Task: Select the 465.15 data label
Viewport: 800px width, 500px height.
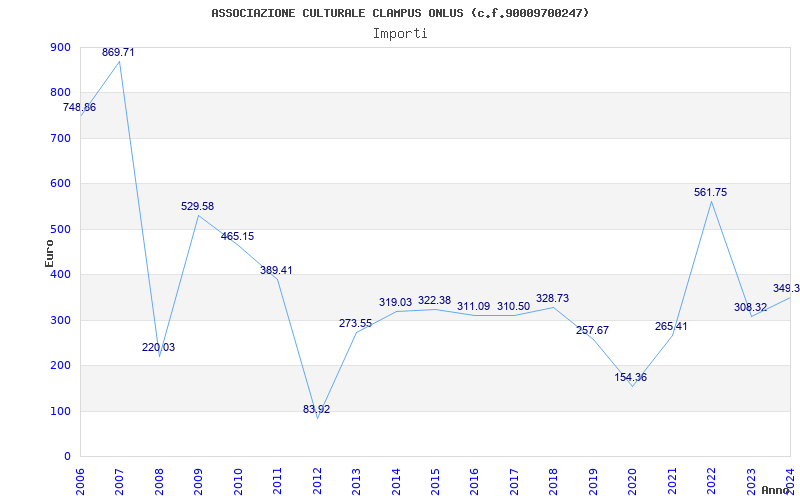Action: 237,237
